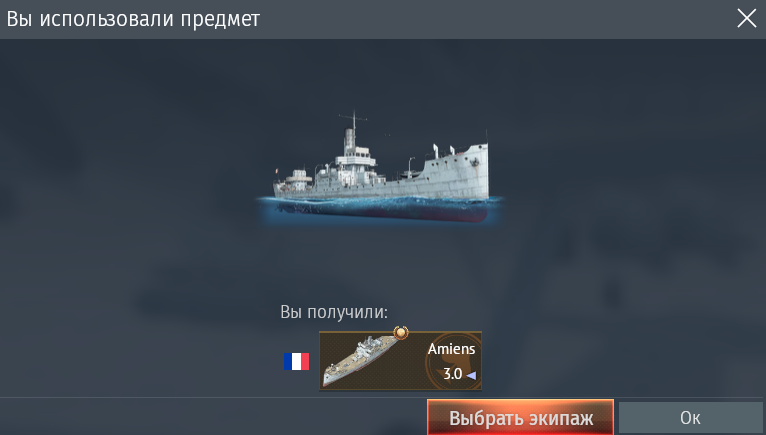Screen dimensions: 766x435
Task: Click the golden premium badge on Amiens card
Action: point(401,333)
